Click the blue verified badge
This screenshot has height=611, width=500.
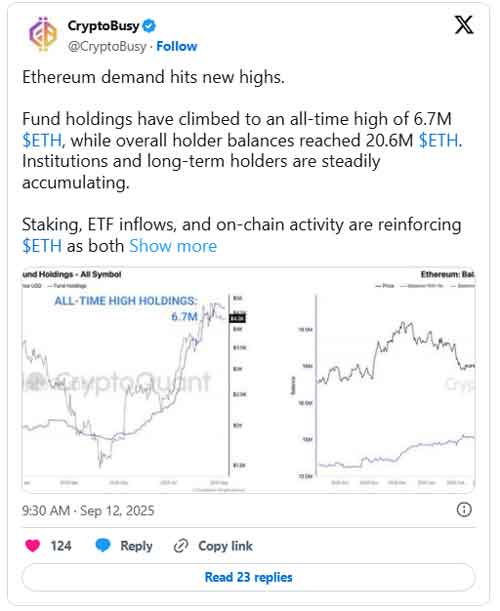[x=149, y=26]
